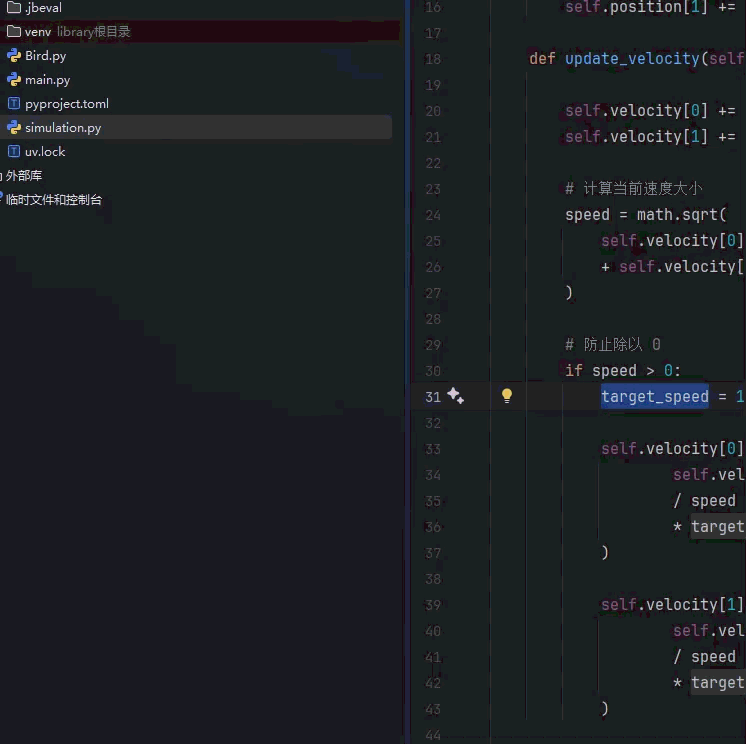Click line number 31 in the gutter
Viewport: 746px width, 744px height.
433,397
